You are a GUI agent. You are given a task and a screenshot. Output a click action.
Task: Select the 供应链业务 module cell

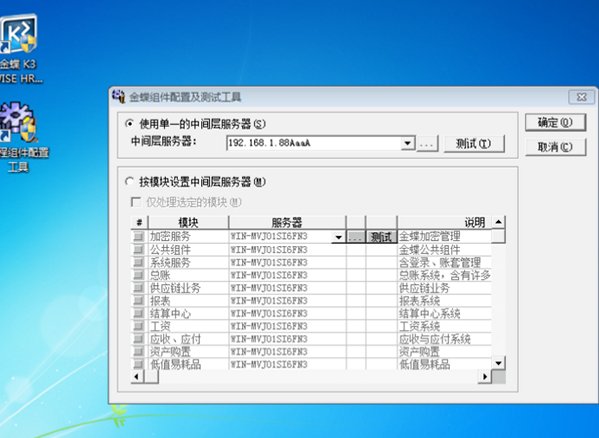point(188,288)
